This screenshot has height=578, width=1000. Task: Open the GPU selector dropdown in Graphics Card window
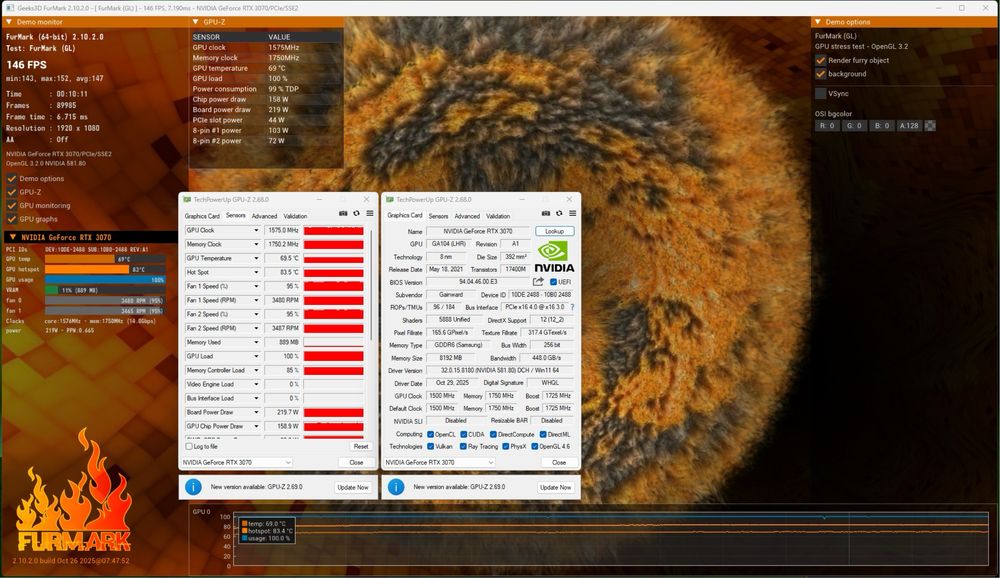440,463
